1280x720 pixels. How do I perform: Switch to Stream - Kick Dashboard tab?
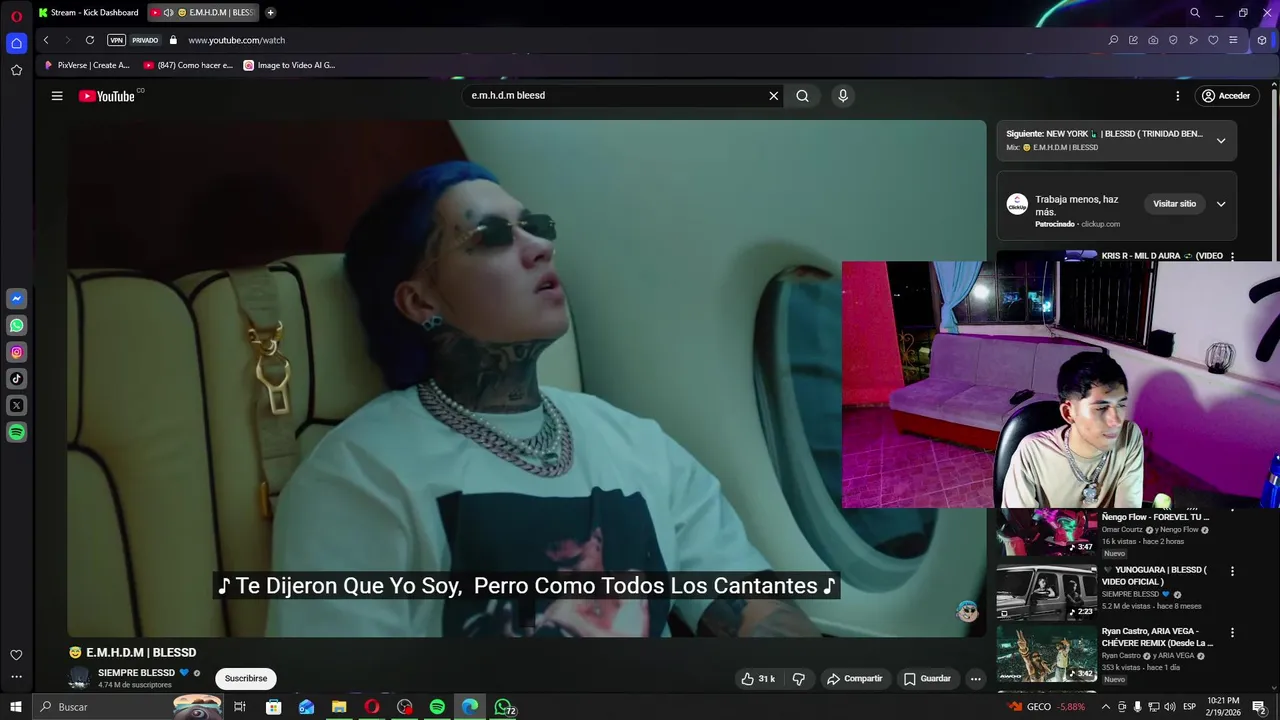pos(89,13)
